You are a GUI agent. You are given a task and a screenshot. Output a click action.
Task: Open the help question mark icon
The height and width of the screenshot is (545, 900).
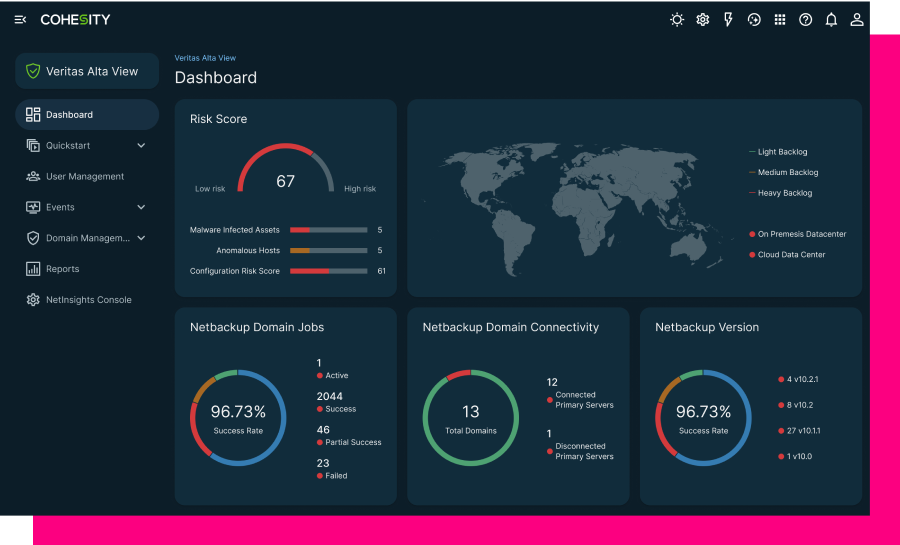tap(805, 20)
